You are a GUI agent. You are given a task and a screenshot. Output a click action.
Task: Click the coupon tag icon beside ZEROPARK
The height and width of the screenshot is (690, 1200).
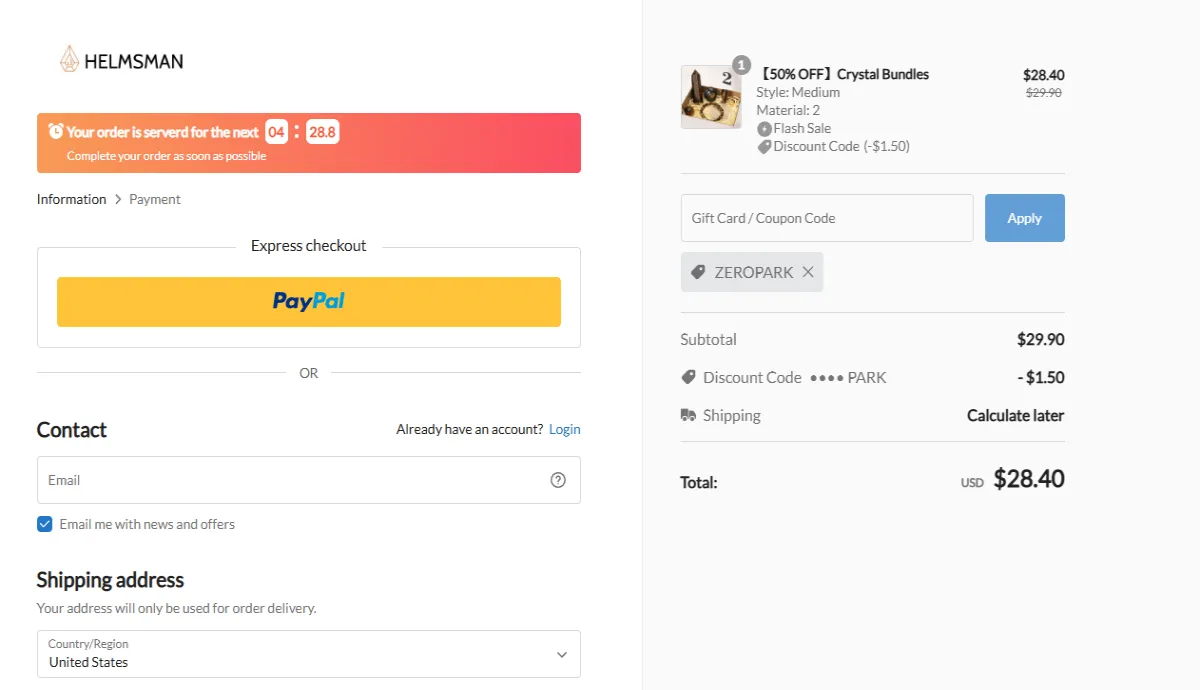coord(697,271)
